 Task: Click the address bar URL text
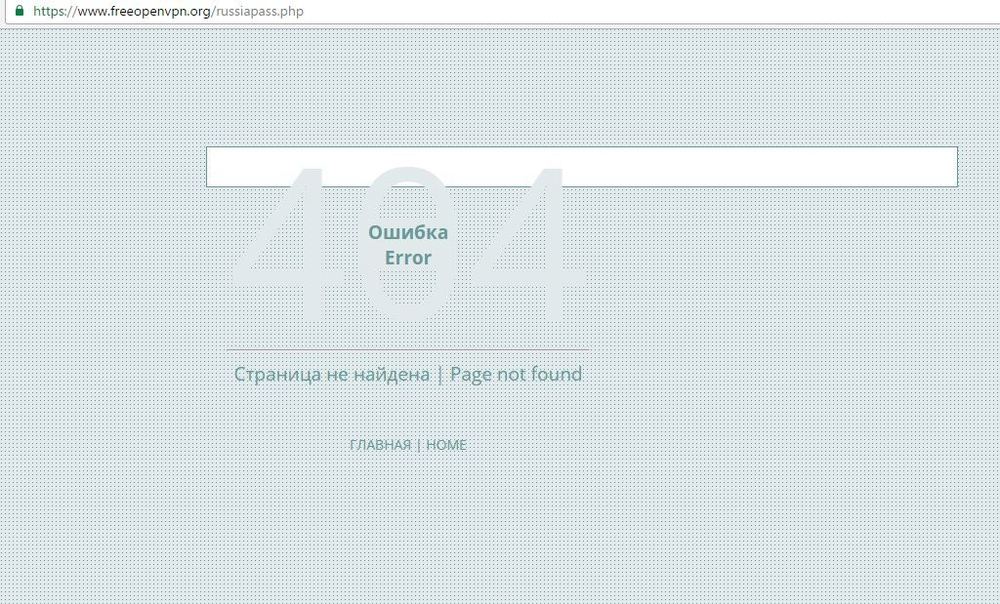(168, 11)
